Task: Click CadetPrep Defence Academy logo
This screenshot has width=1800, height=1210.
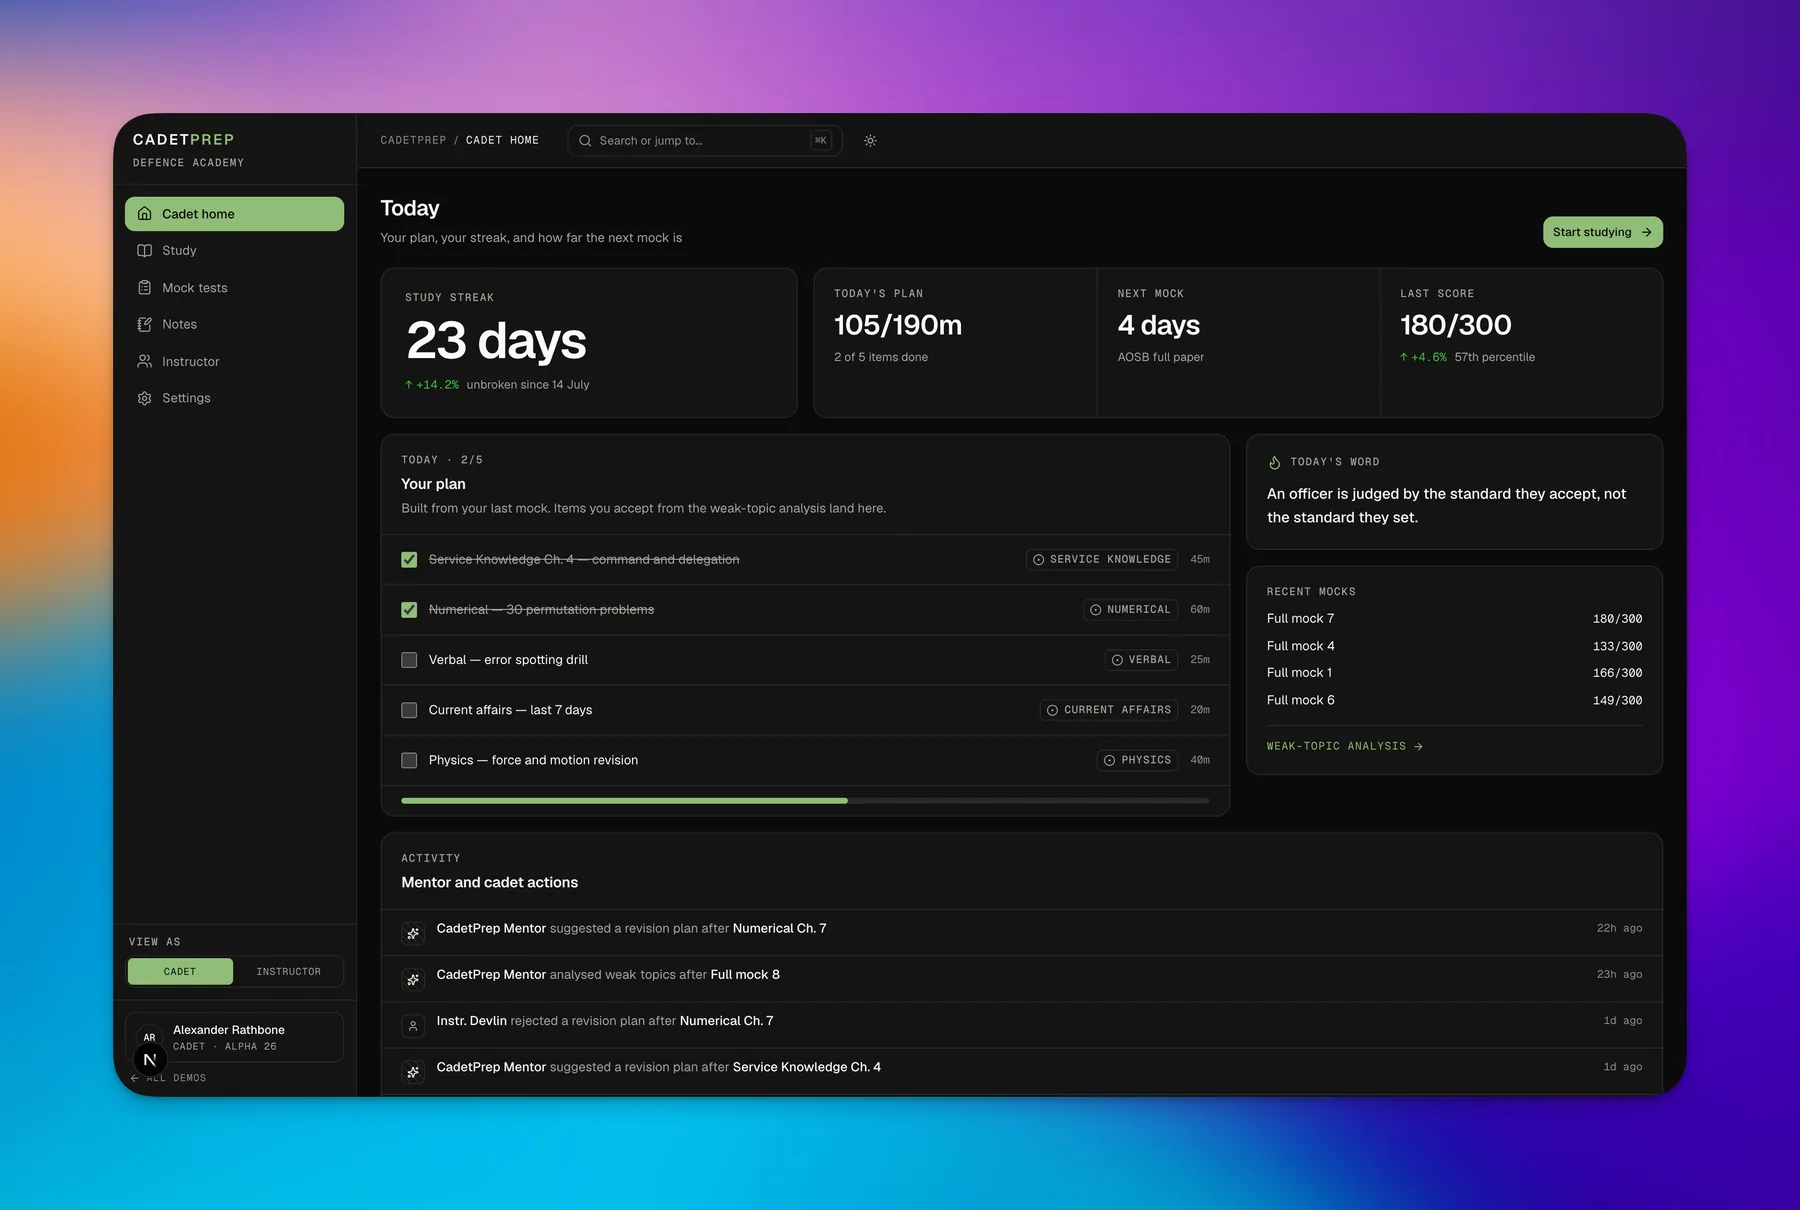Action: [188, 150]
